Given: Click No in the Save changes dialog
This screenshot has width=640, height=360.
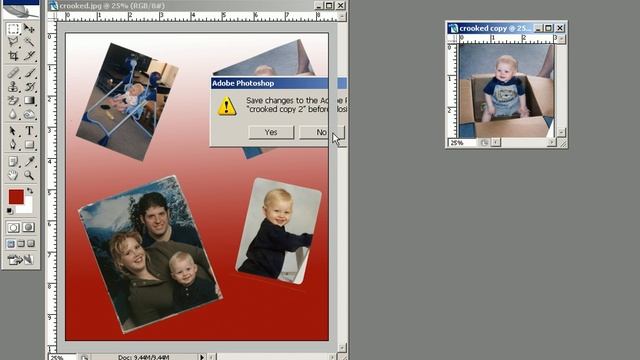Looking at the screenshot, I should tap(322, 132).
